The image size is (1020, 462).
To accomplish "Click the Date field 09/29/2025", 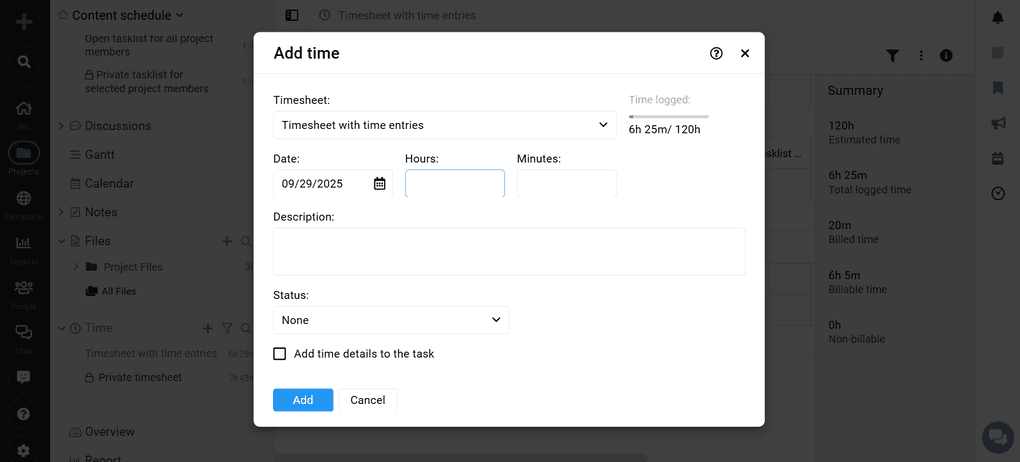I will (x=332, y=183).
